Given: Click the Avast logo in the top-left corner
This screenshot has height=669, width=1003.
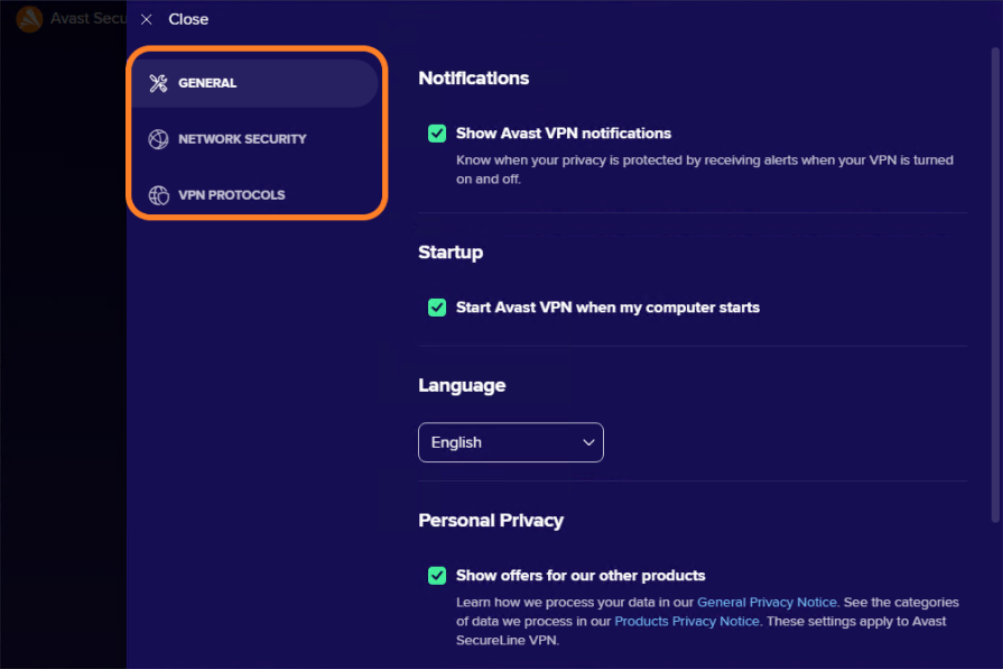Looking at the screenshot, I should point(30,19).
